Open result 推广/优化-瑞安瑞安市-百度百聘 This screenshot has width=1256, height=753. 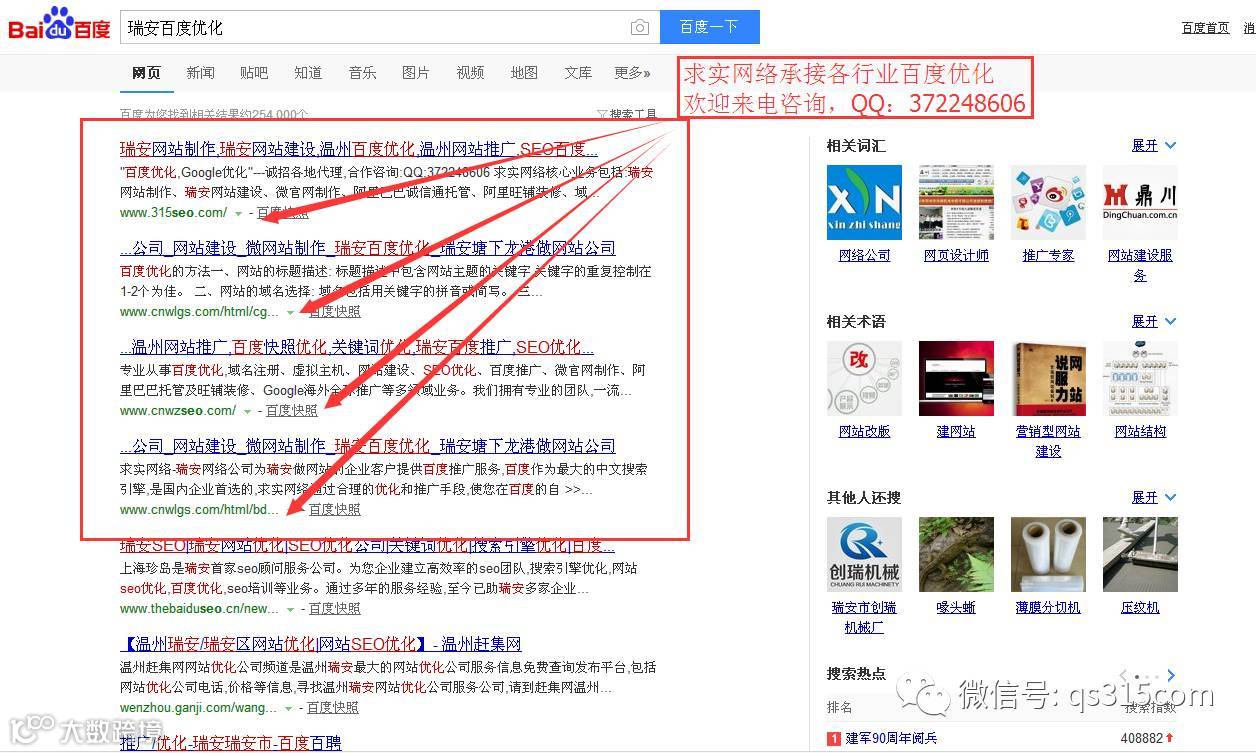click(230, 743)
